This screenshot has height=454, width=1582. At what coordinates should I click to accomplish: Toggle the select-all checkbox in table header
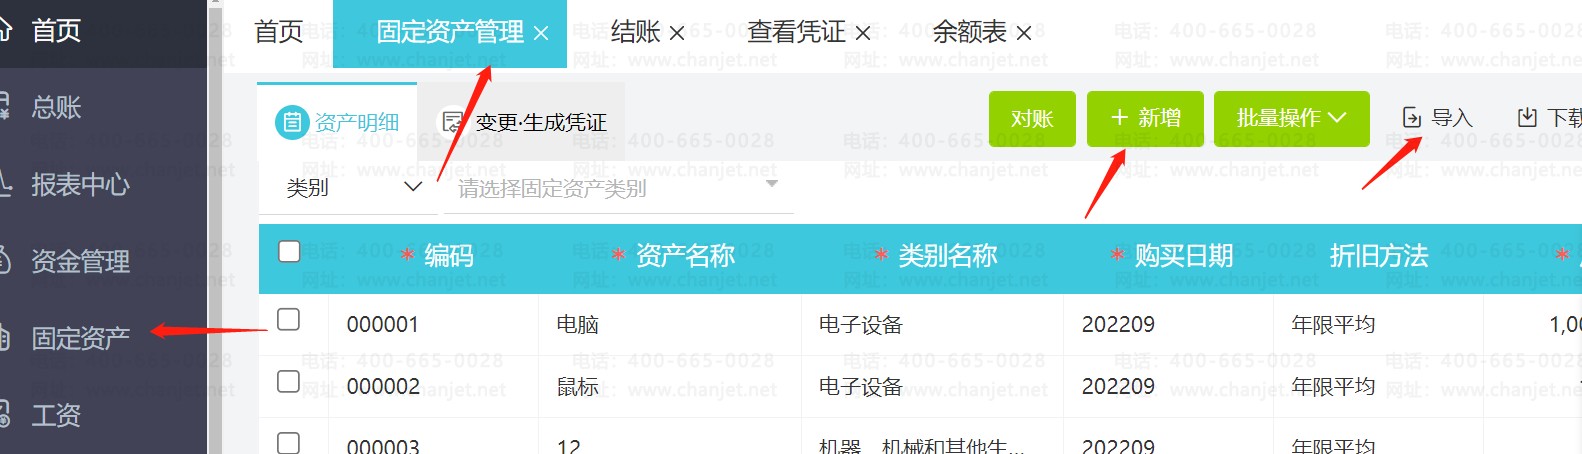pyautogui.click(x=289, y=251)
